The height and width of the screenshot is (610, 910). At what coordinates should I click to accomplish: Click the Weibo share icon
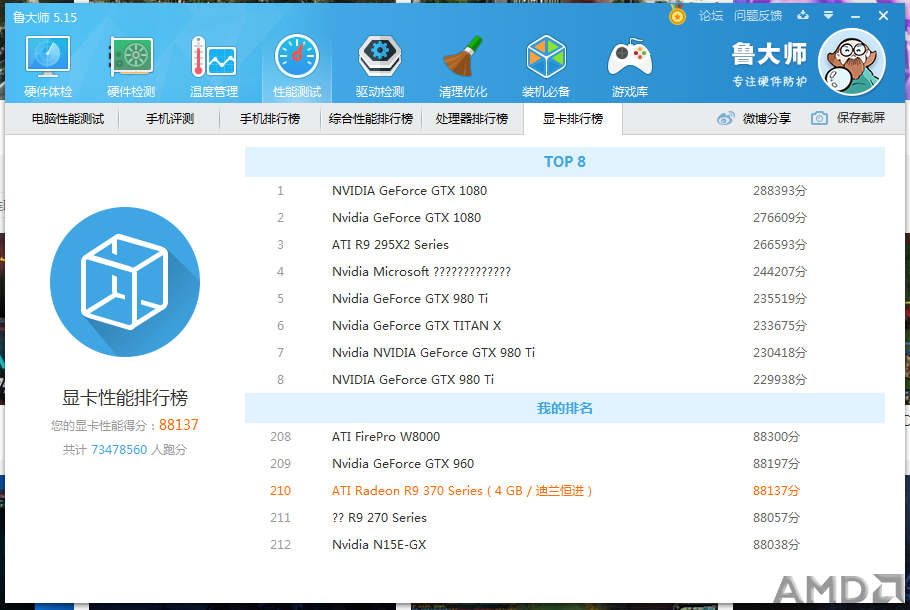(x=725, y=118)
